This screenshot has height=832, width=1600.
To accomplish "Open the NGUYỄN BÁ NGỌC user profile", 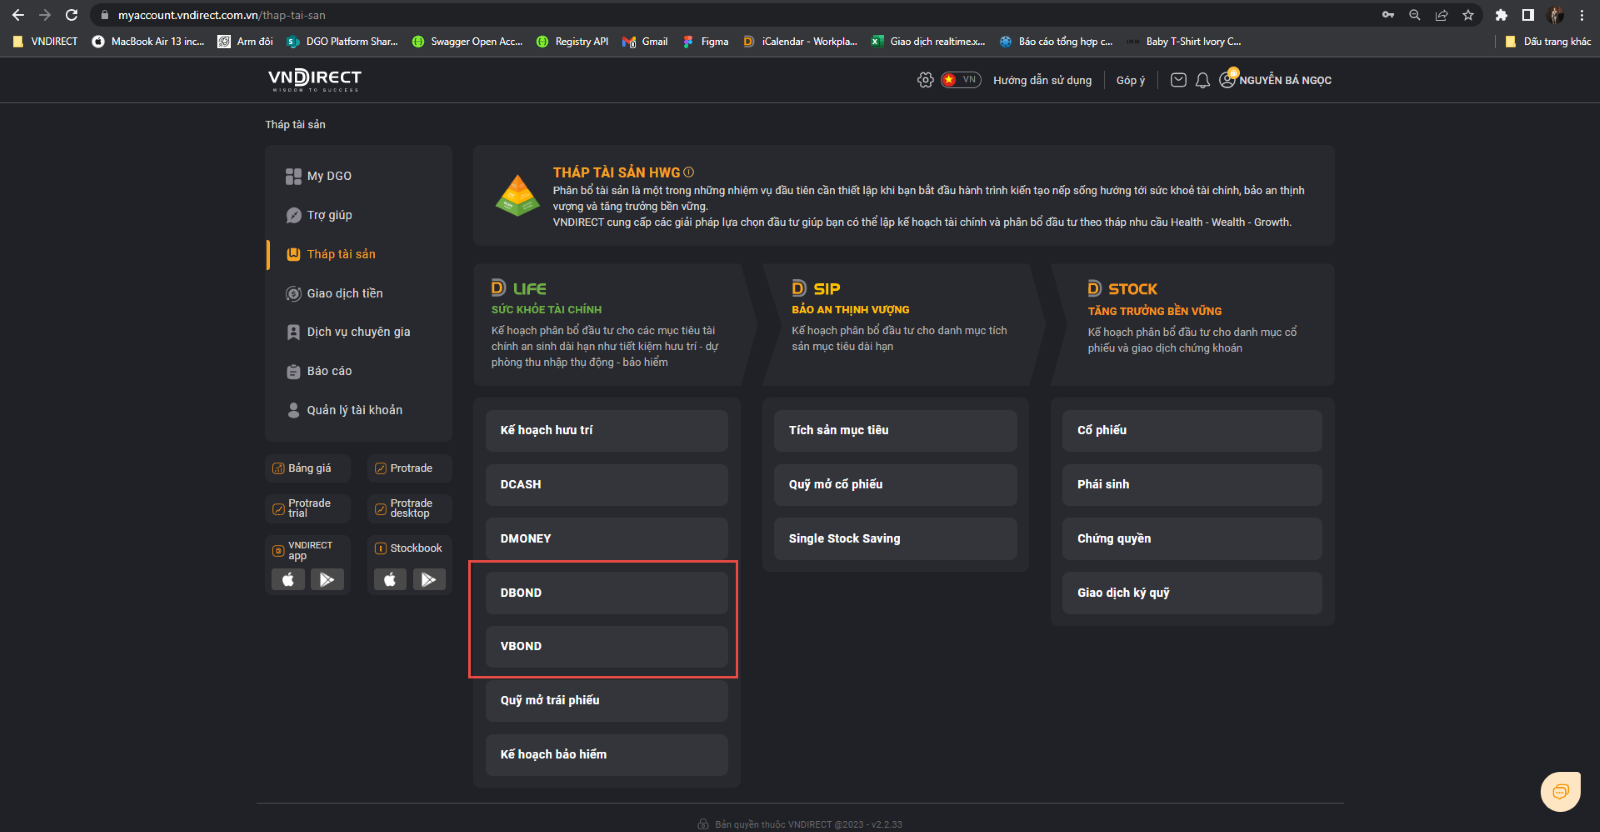I will click(x=1276, y=80).
